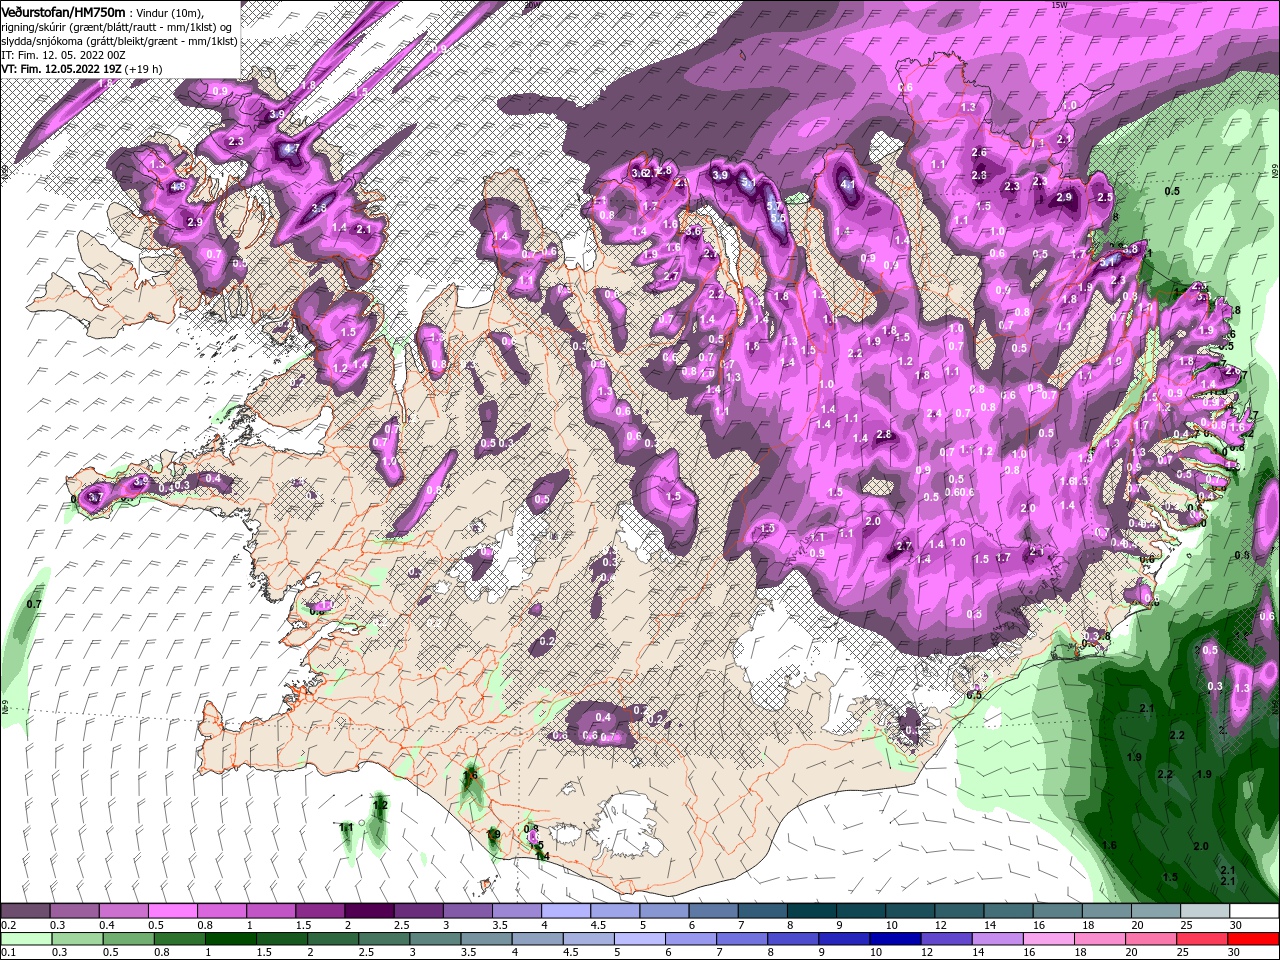Click the initial time line IT: Fim. 12. 05. 2022 00Z

click(62, 55)
